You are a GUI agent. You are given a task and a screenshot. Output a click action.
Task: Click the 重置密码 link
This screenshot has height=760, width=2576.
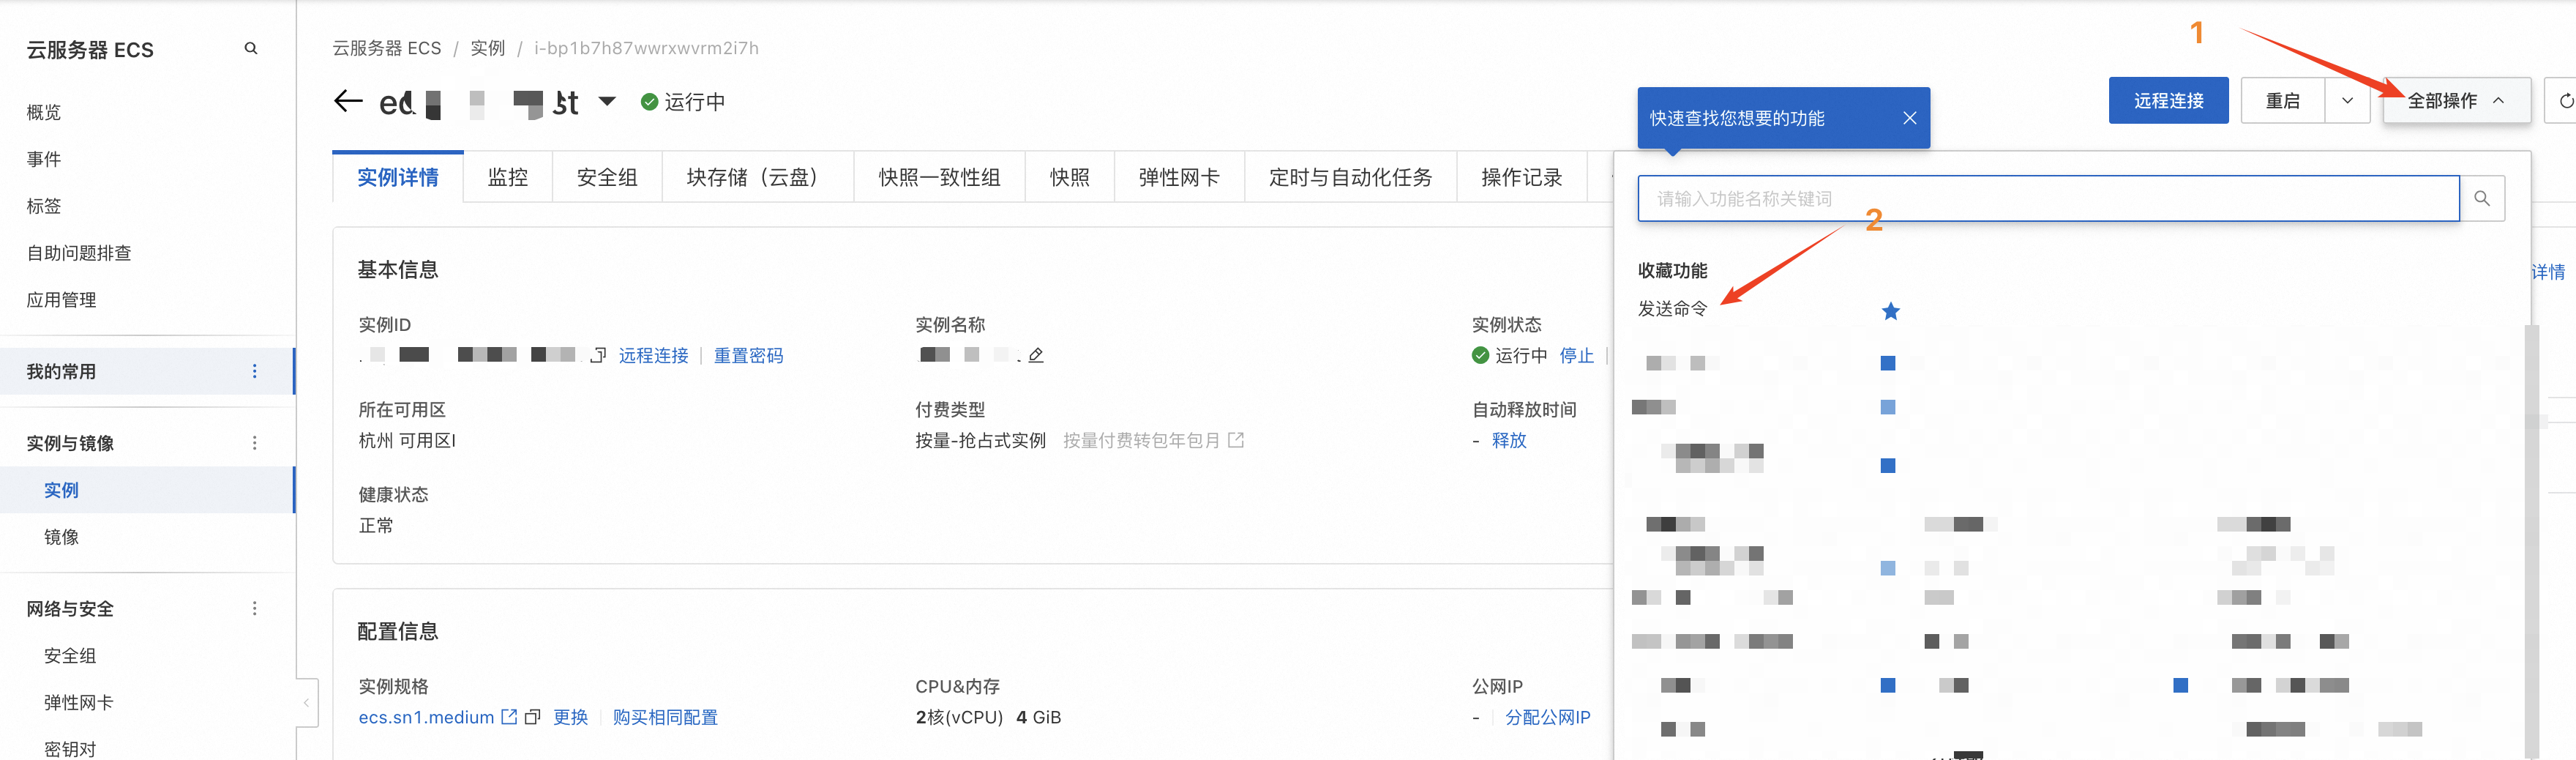(748, 356)
